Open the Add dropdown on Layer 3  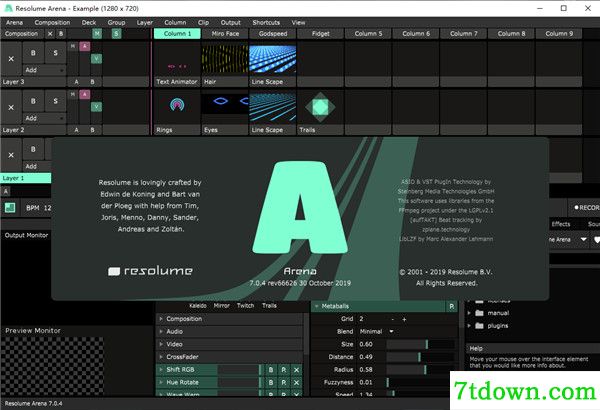(x=44, y=70)
